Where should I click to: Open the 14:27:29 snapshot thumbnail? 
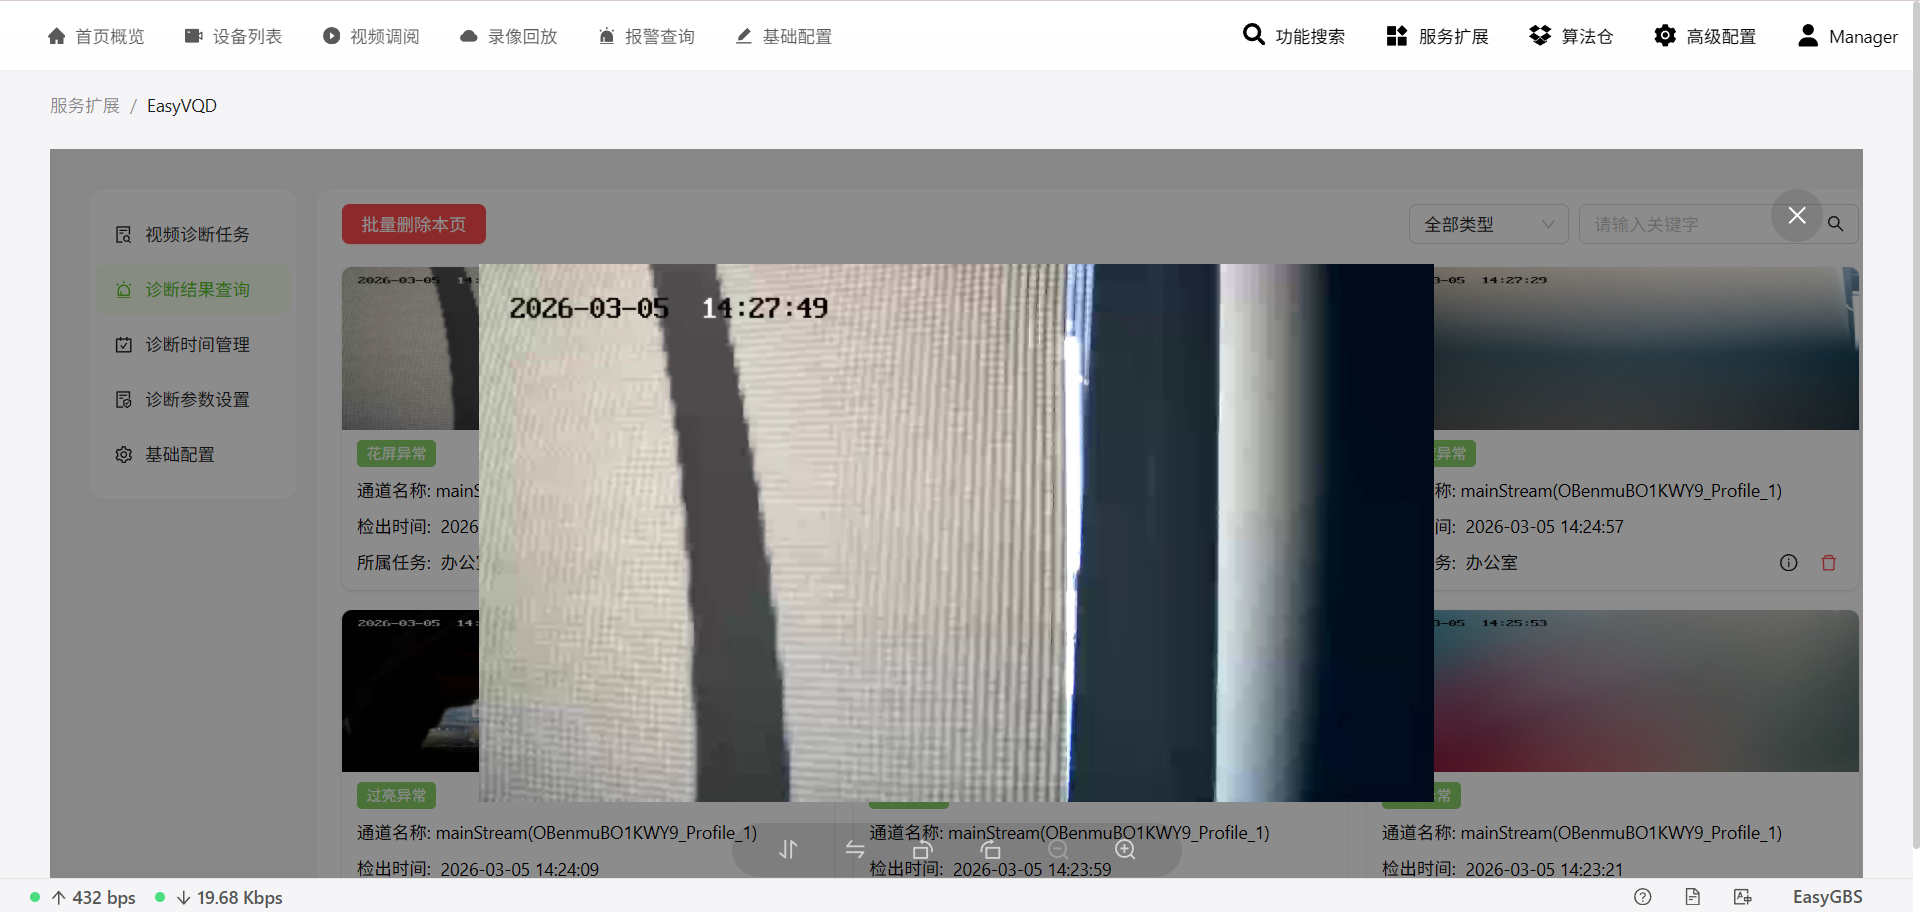(1646, 349)
